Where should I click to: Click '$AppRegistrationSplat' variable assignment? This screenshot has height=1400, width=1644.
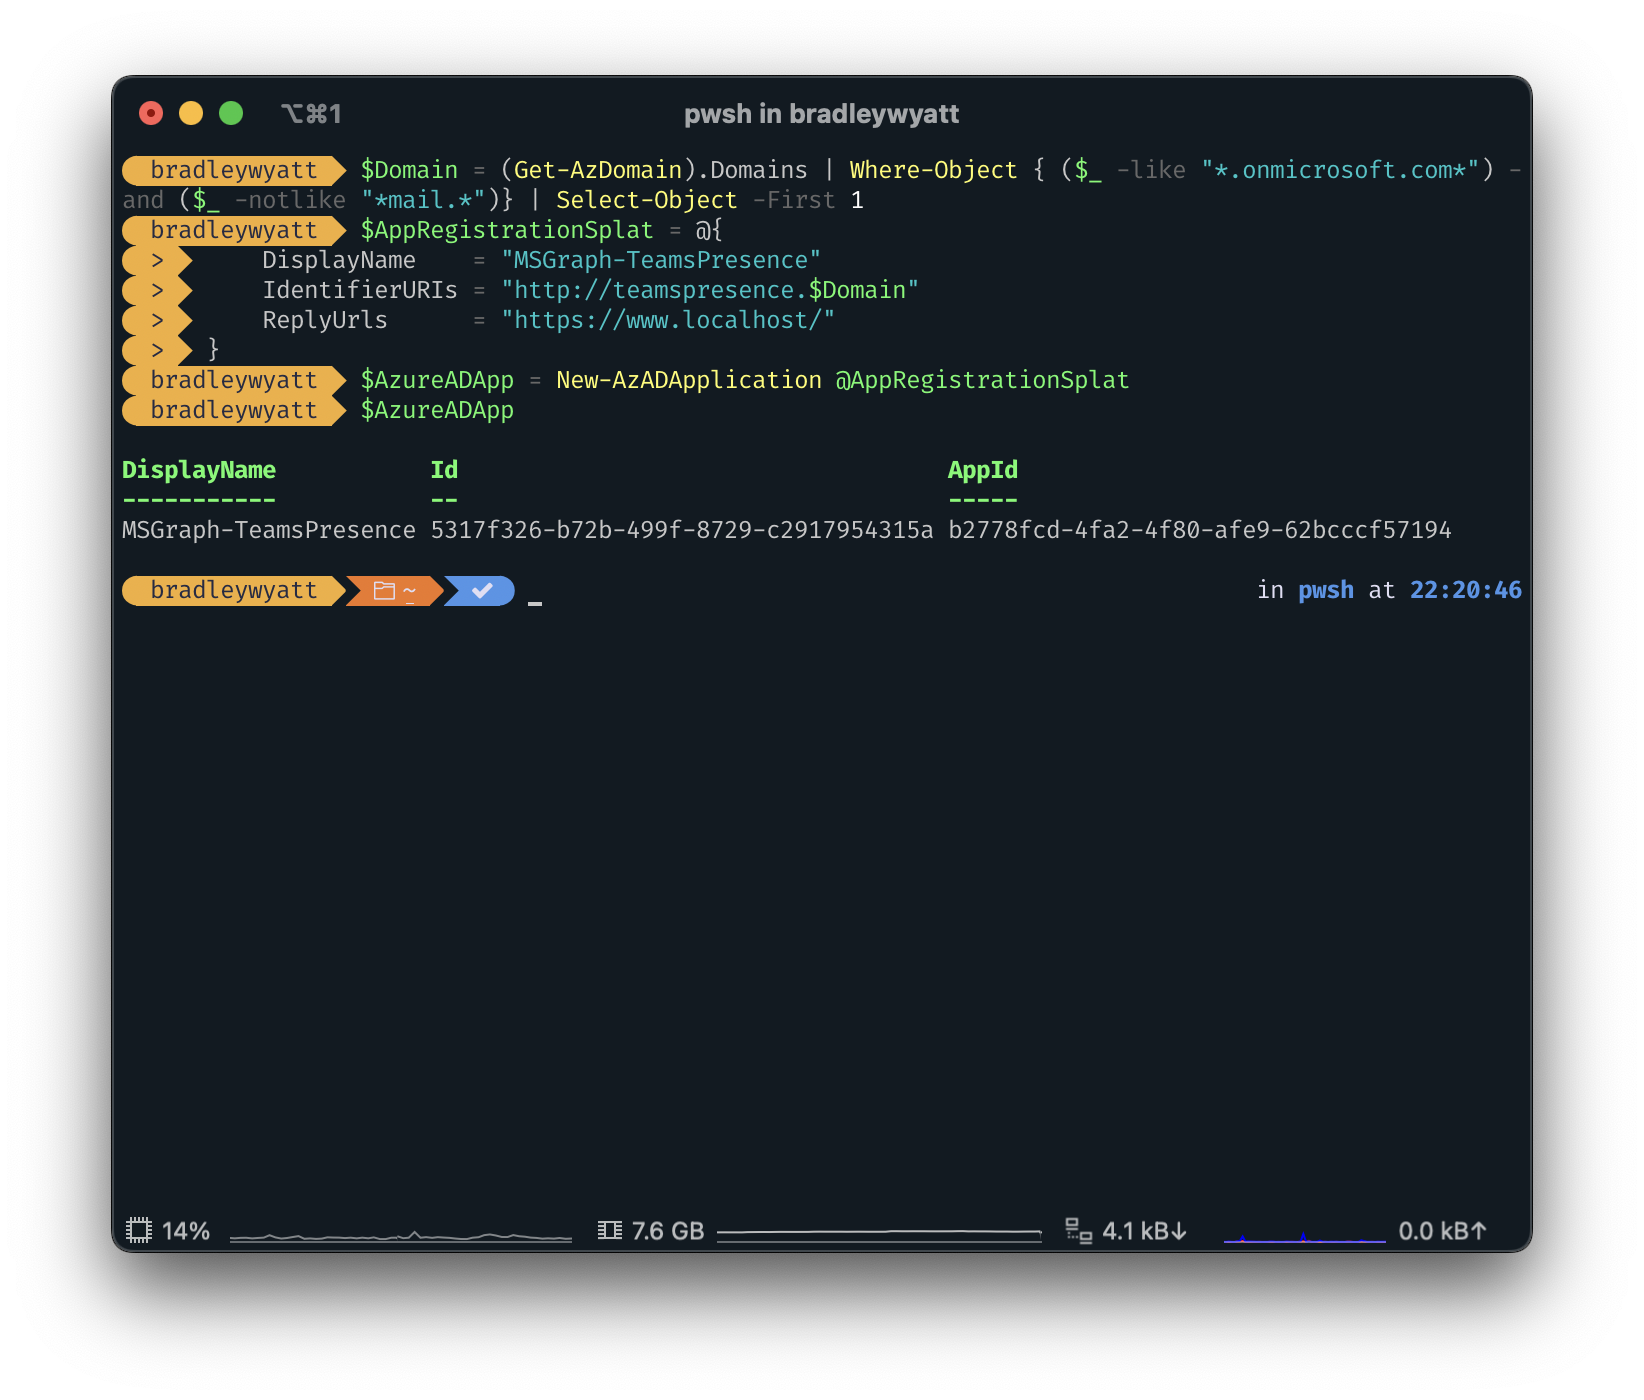pyautogui.click(x=507, y=230)
